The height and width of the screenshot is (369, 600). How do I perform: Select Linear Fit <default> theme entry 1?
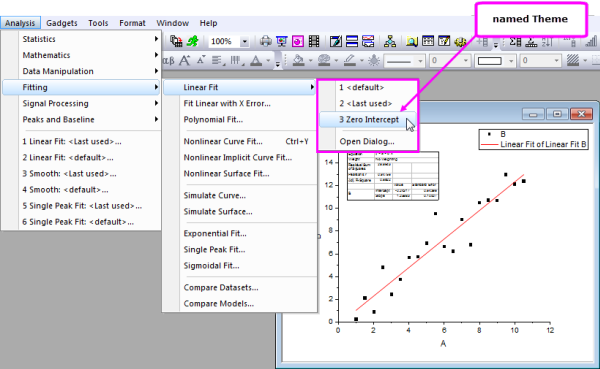click(367, 87)
